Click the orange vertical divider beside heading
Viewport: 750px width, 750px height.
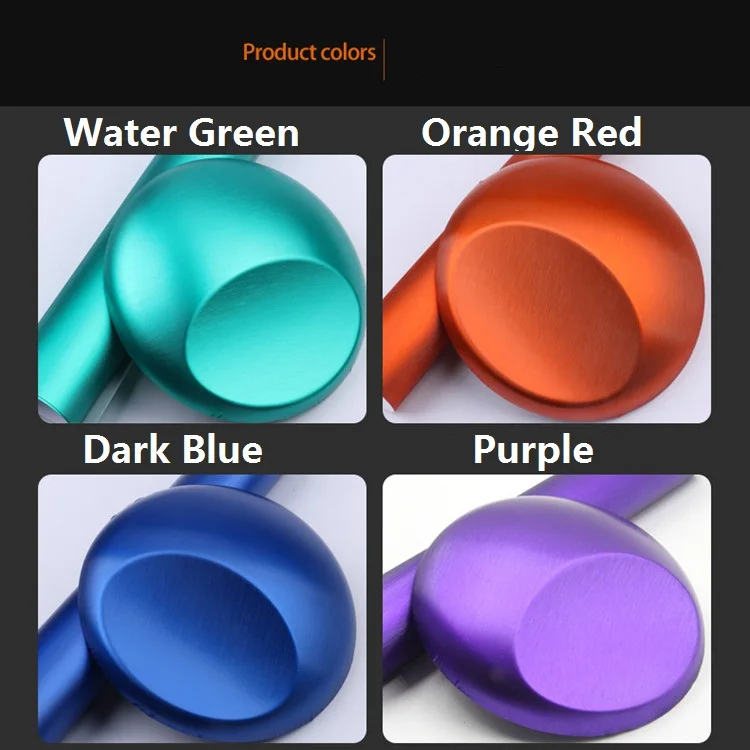[384, 59]
